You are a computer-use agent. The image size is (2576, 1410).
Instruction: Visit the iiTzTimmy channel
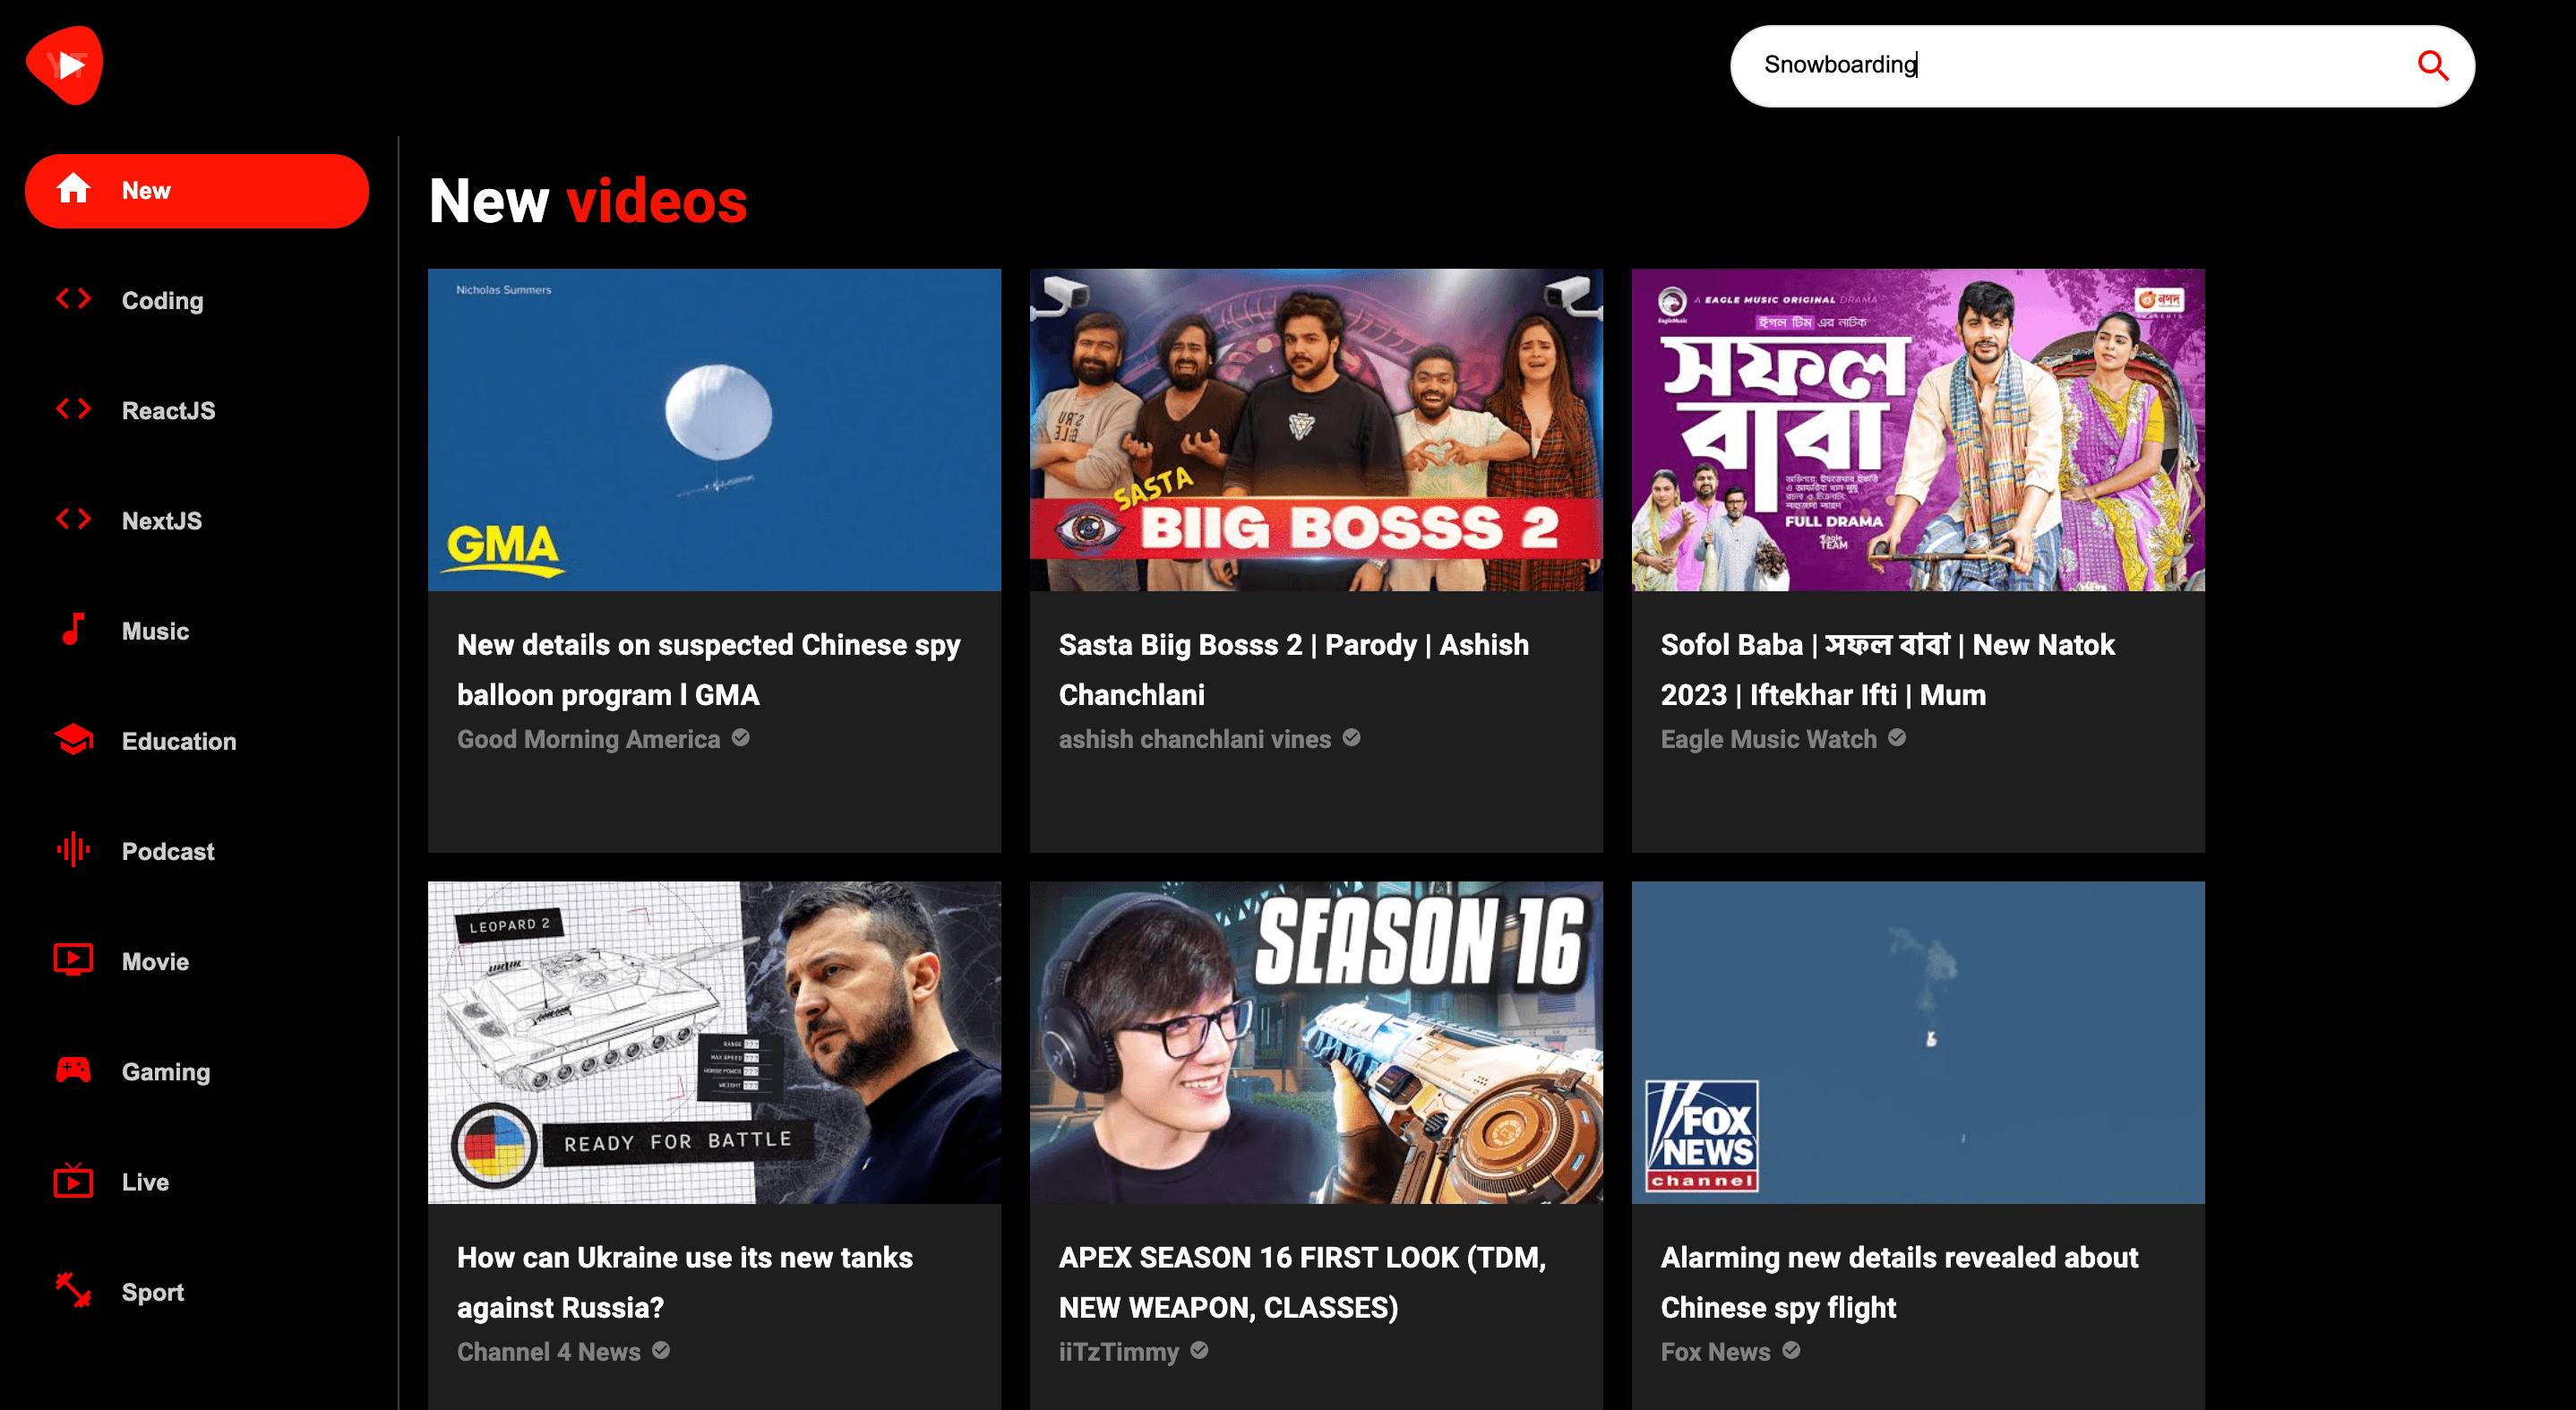pyautogui.click(x=1119, y=1352)
